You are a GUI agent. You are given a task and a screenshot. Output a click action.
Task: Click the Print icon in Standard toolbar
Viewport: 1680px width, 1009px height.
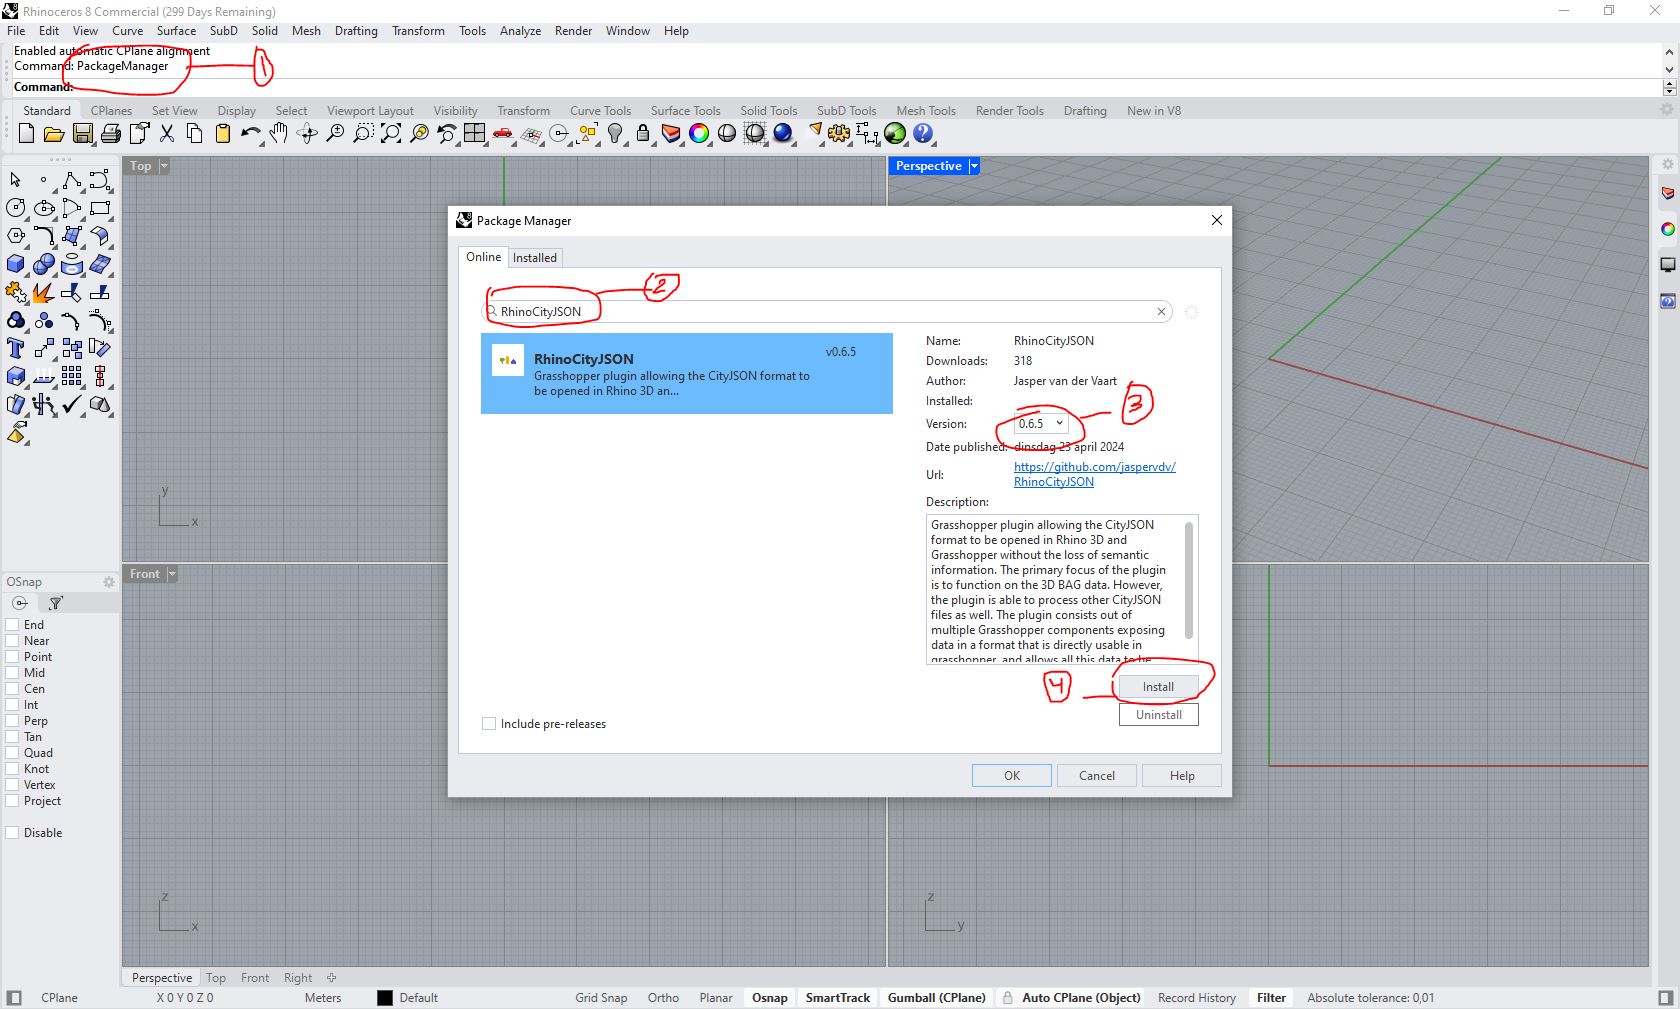[x=111, y=133]
